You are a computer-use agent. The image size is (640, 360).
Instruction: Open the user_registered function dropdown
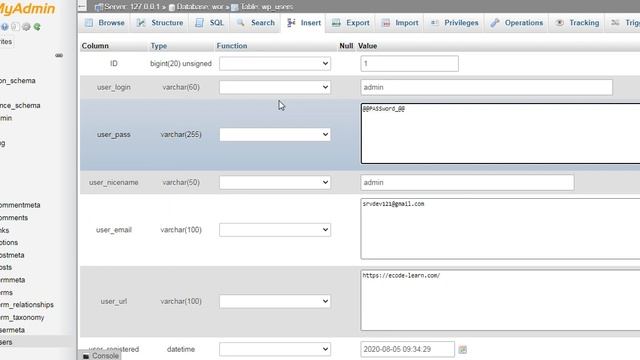275,349
